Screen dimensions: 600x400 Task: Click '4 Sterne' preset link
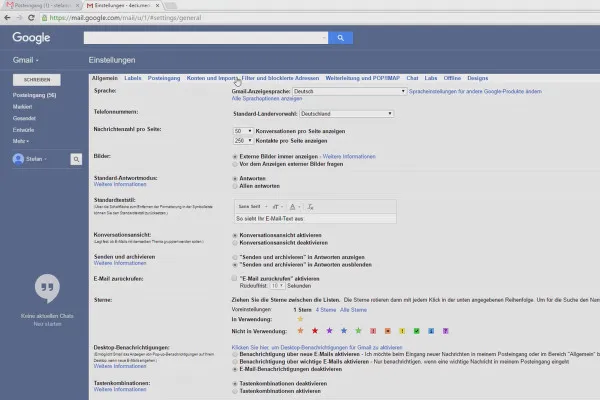(x=326, y=310)
